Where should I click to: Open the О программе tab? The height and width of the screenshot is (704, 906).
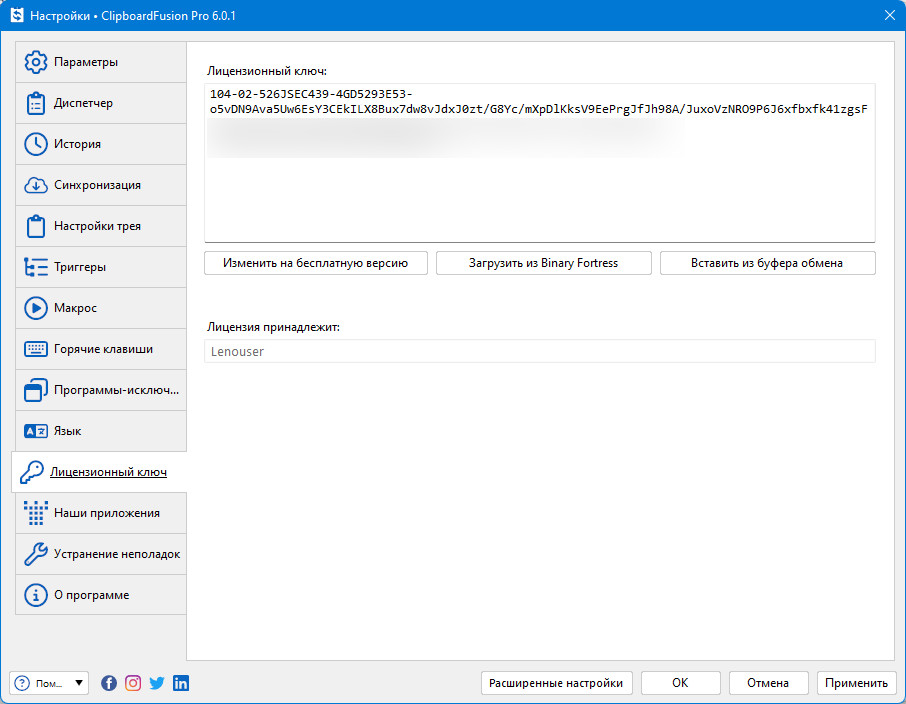point(101,595)
